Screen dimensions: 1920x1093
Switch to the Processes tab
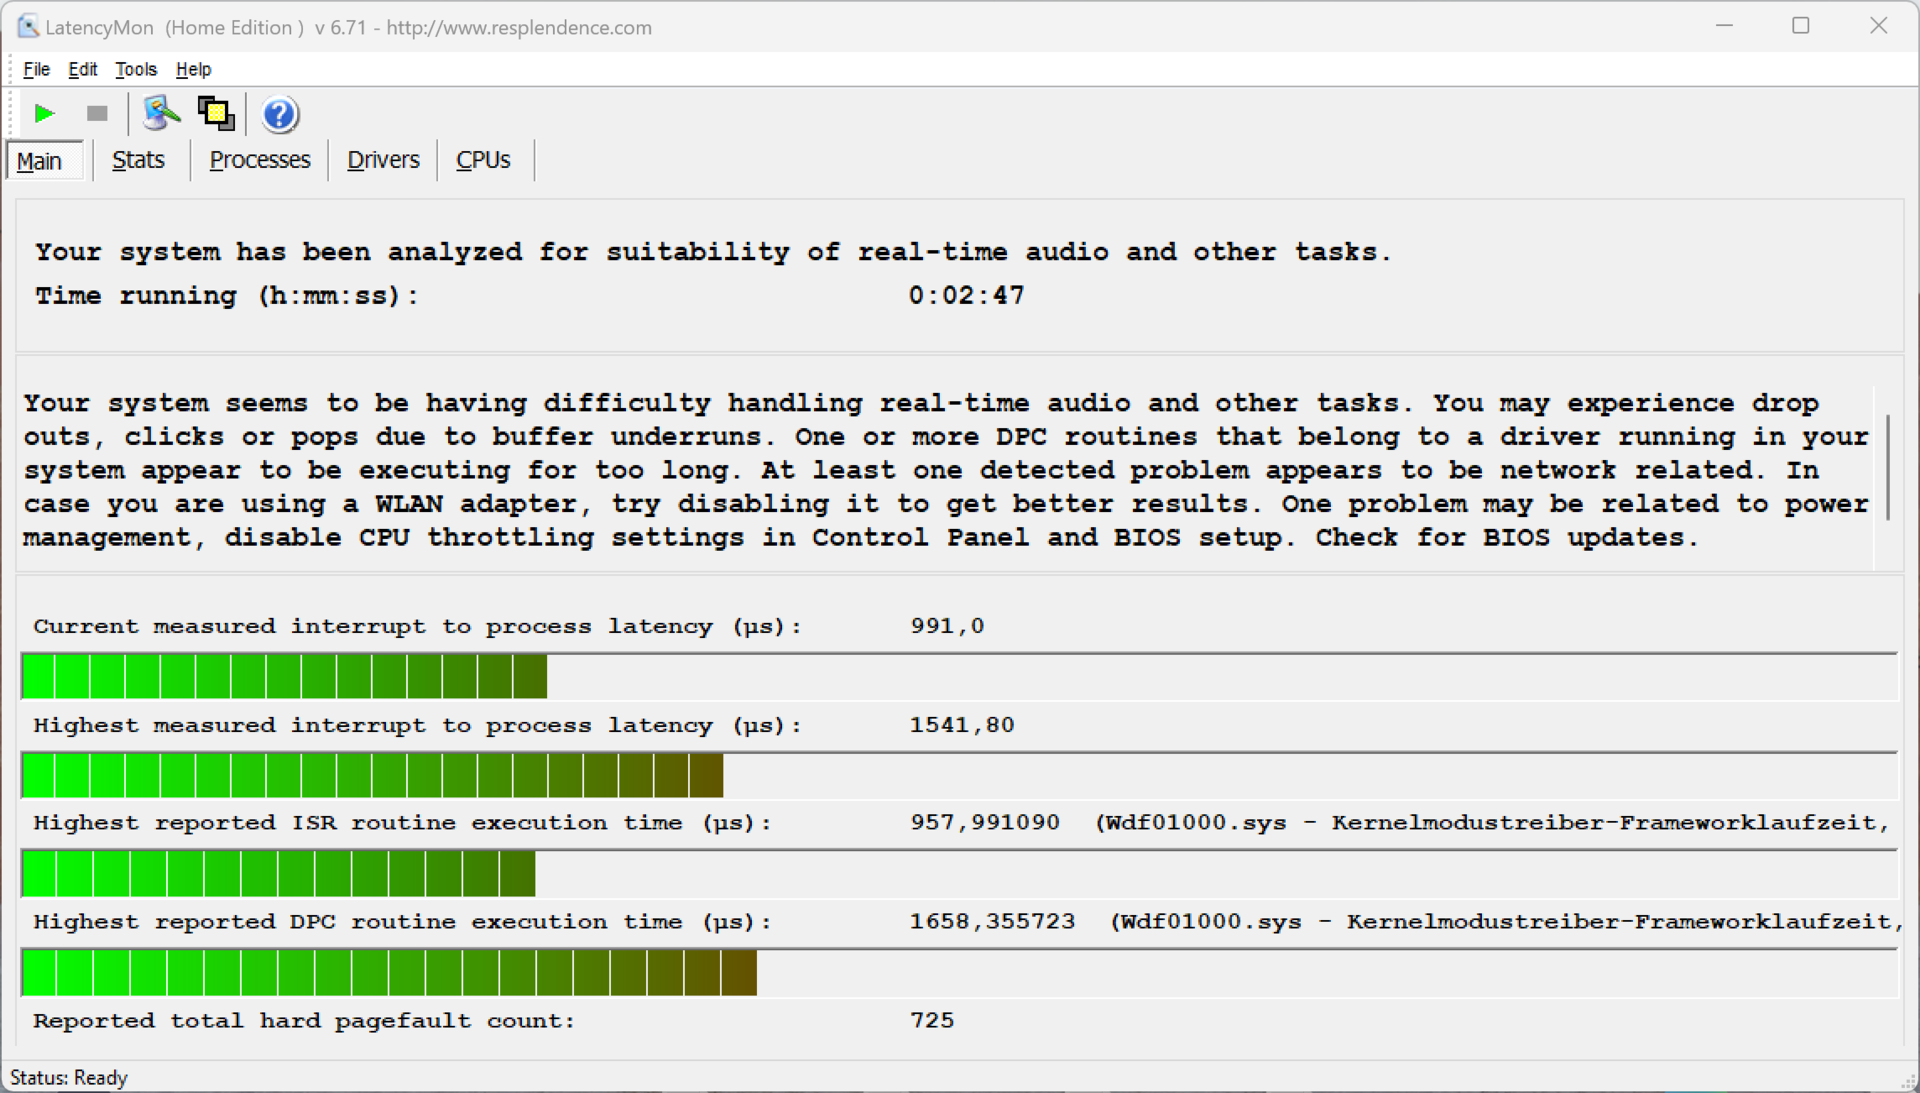coord(260,160)
